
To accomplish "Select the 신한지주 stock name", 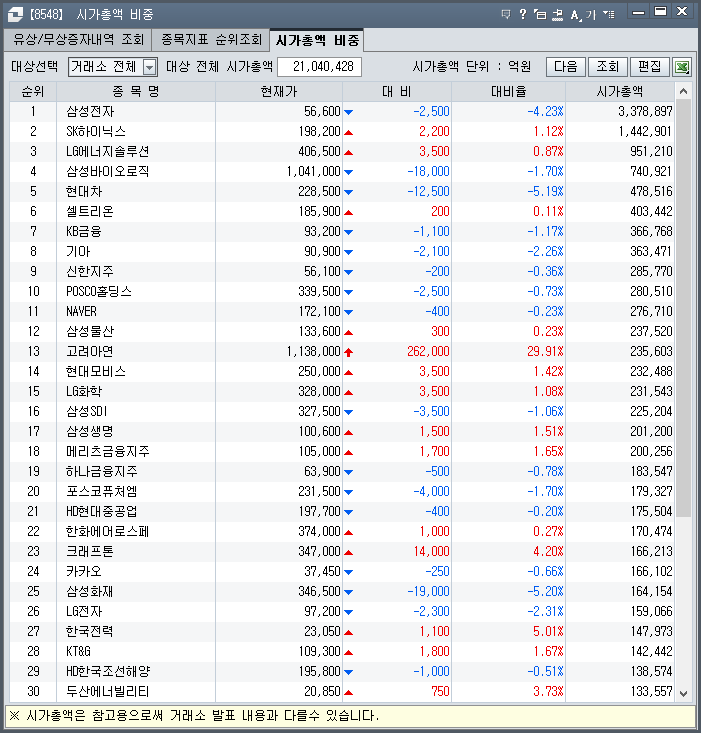I will (90, 272).
